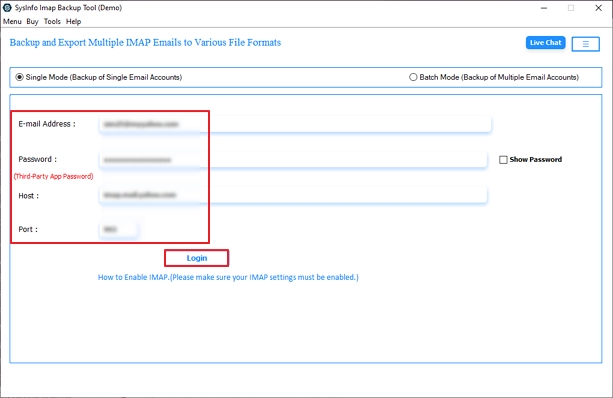Viewport: 613px width, 398px height.
Task: Click the Backup and Export heading text
Action: point(145,42)
